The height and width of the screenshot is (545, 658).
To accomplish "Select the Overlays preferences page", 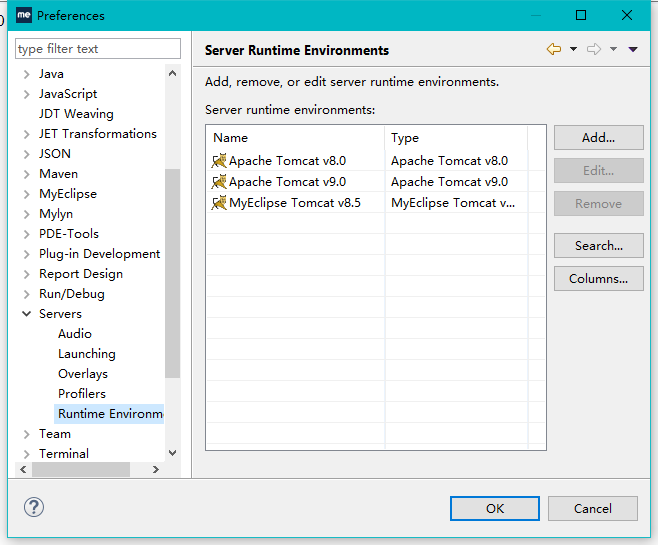I will coord(83,373).
